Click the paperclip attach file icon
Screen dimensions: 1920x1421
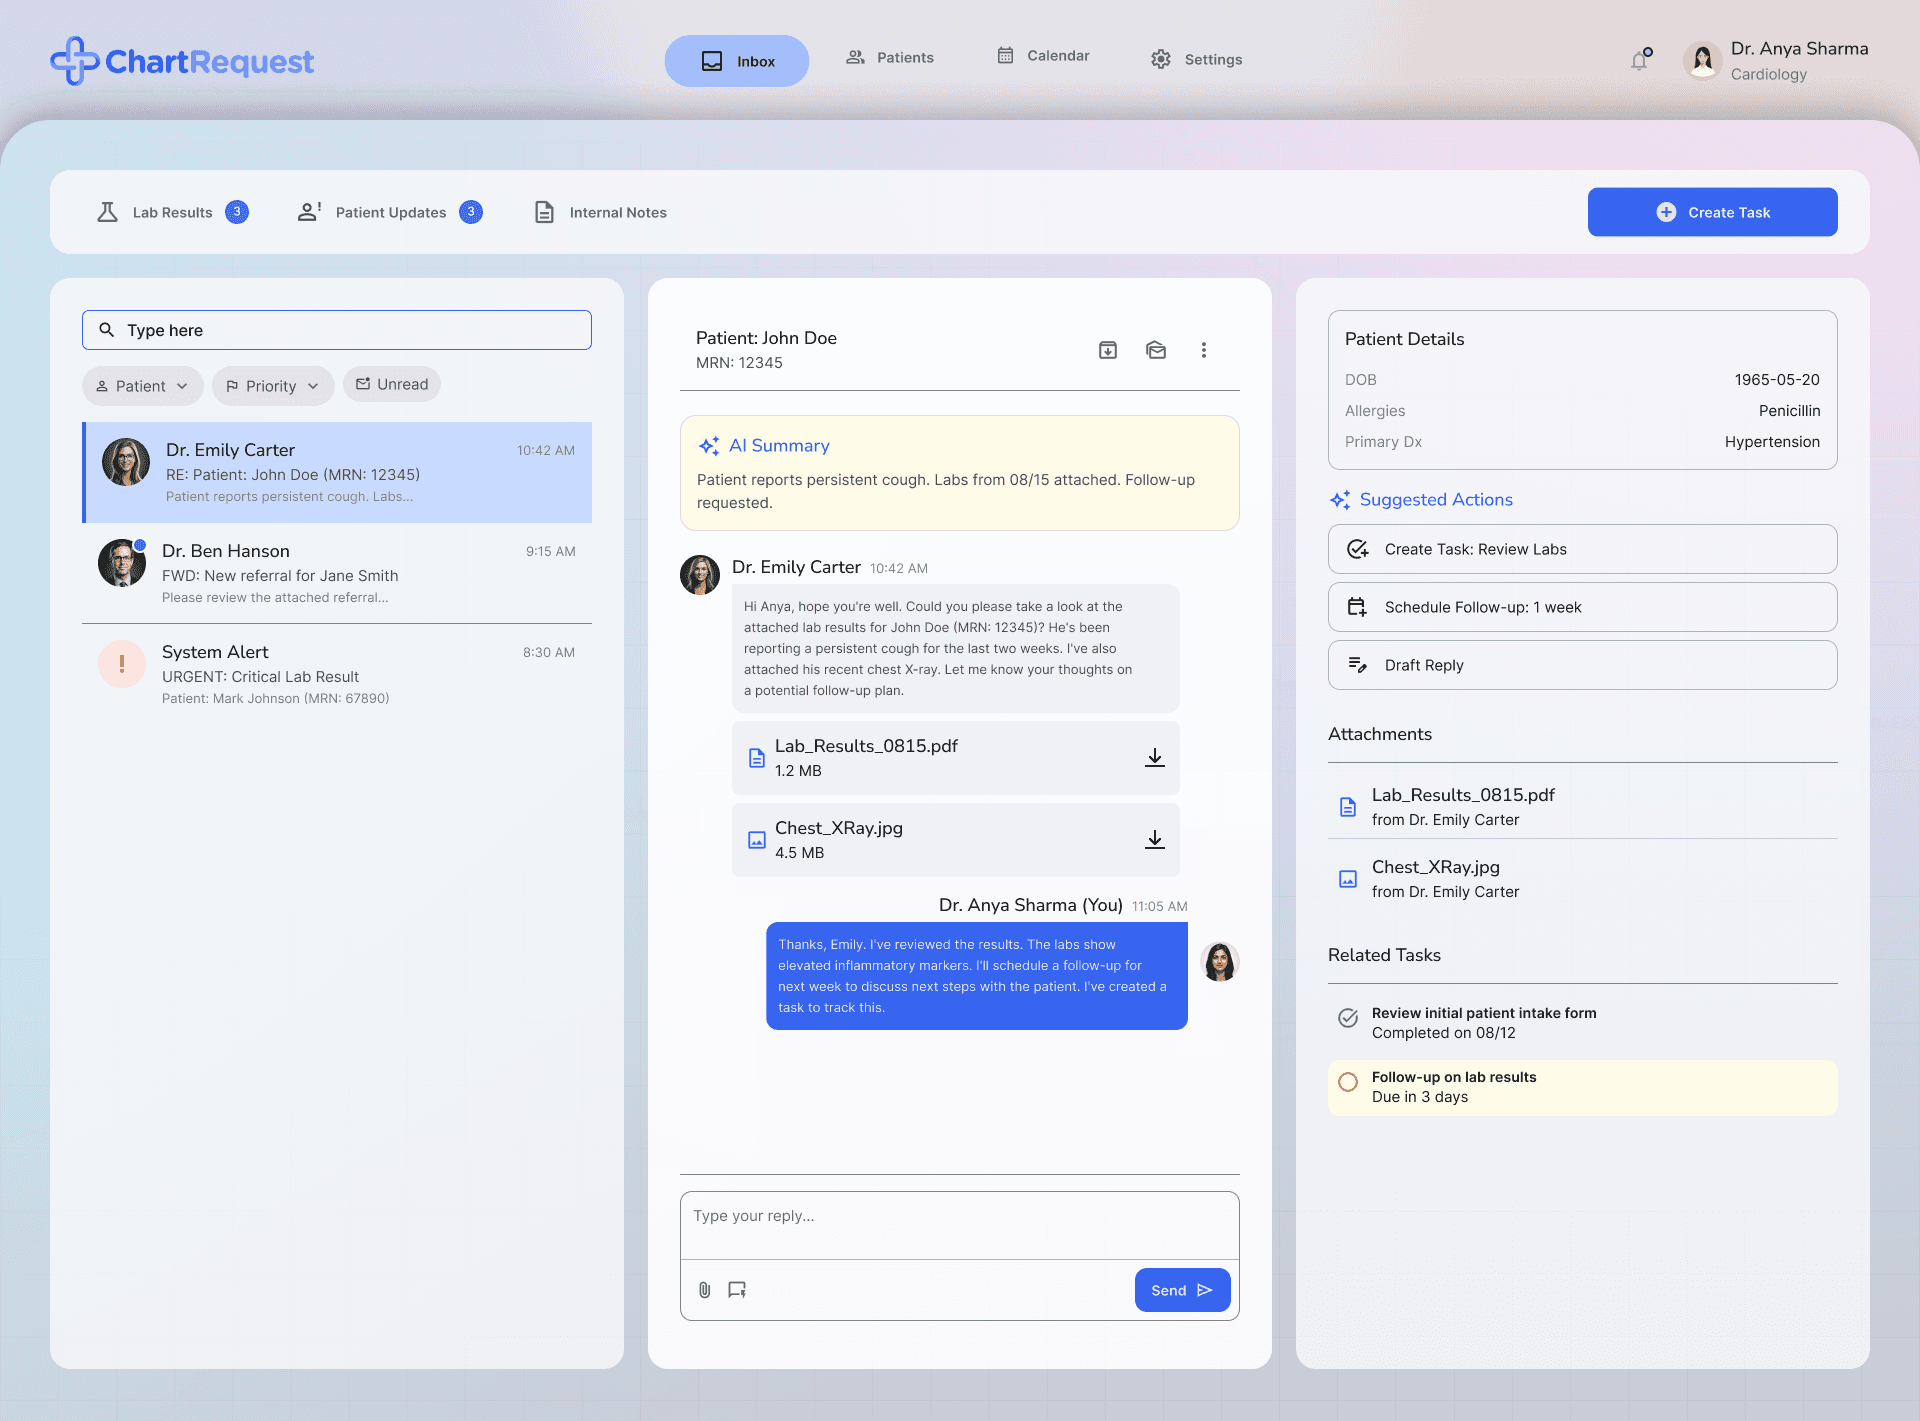click(704, 1290)
